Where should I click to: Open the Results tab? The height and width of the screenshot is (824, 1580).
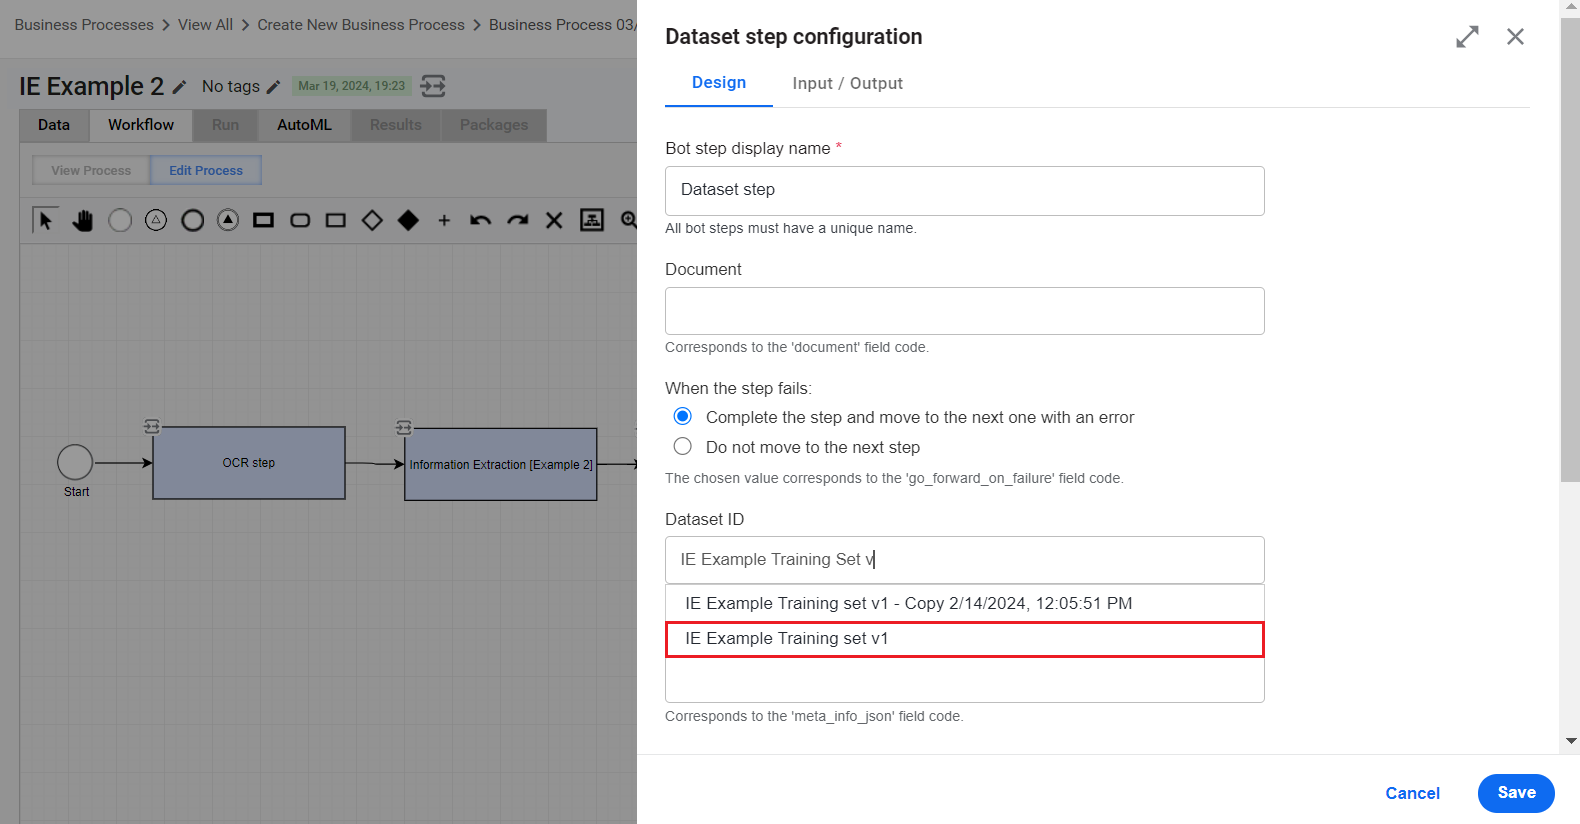click(396, 125)
